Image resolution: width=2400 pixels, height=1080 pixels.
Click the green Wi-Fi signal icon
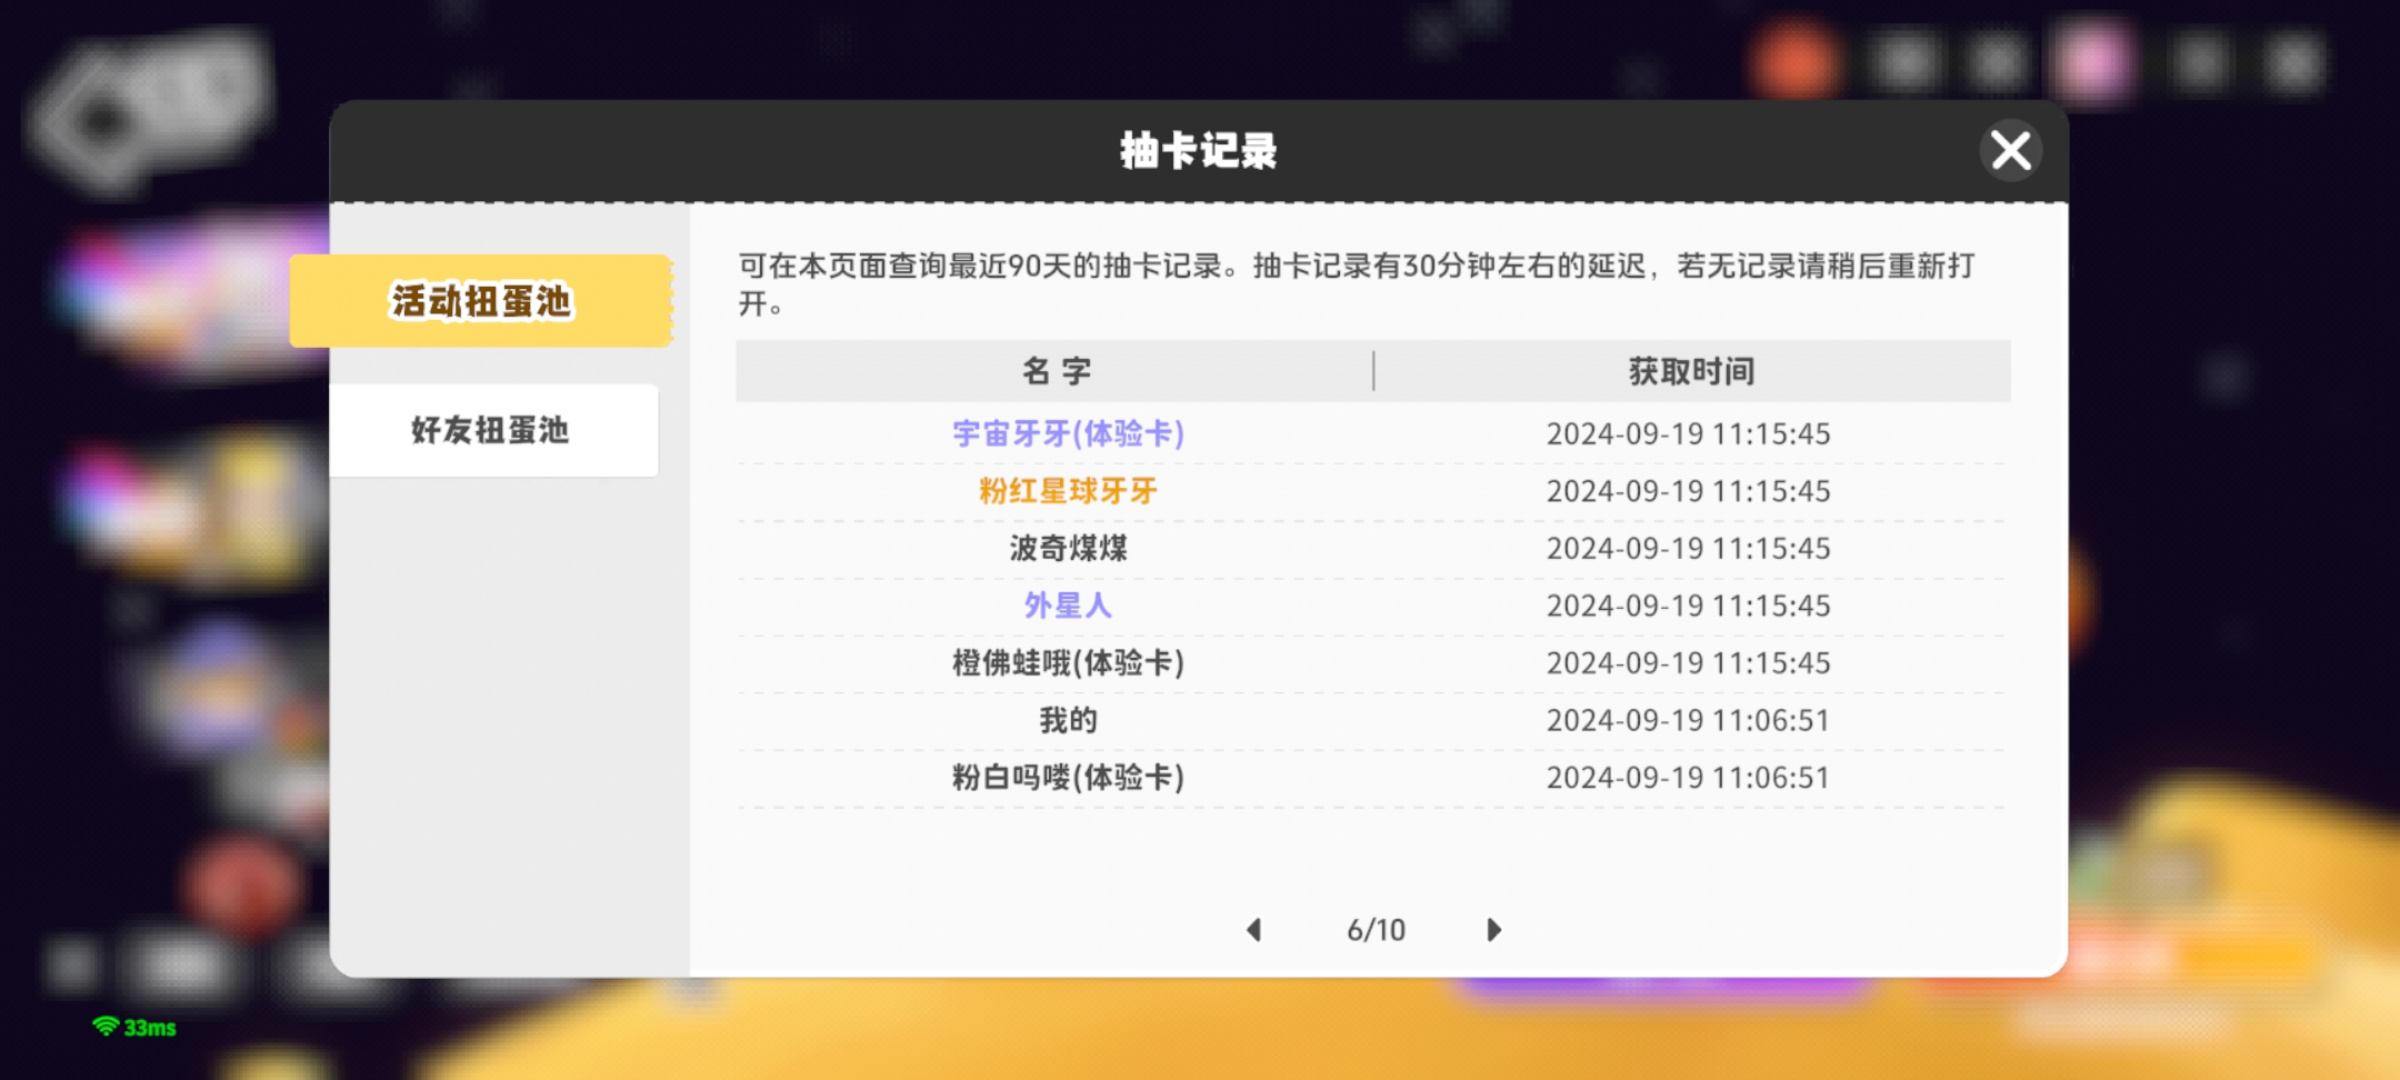[105, 1026]
